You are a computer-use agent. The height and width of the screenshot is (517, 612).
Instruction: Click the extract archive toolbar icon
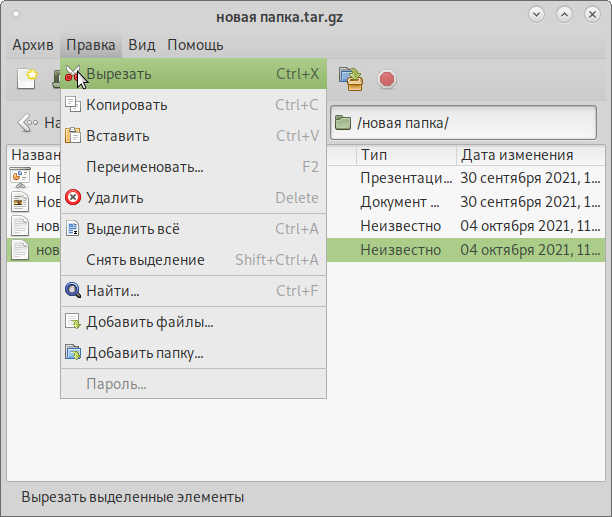350,78
